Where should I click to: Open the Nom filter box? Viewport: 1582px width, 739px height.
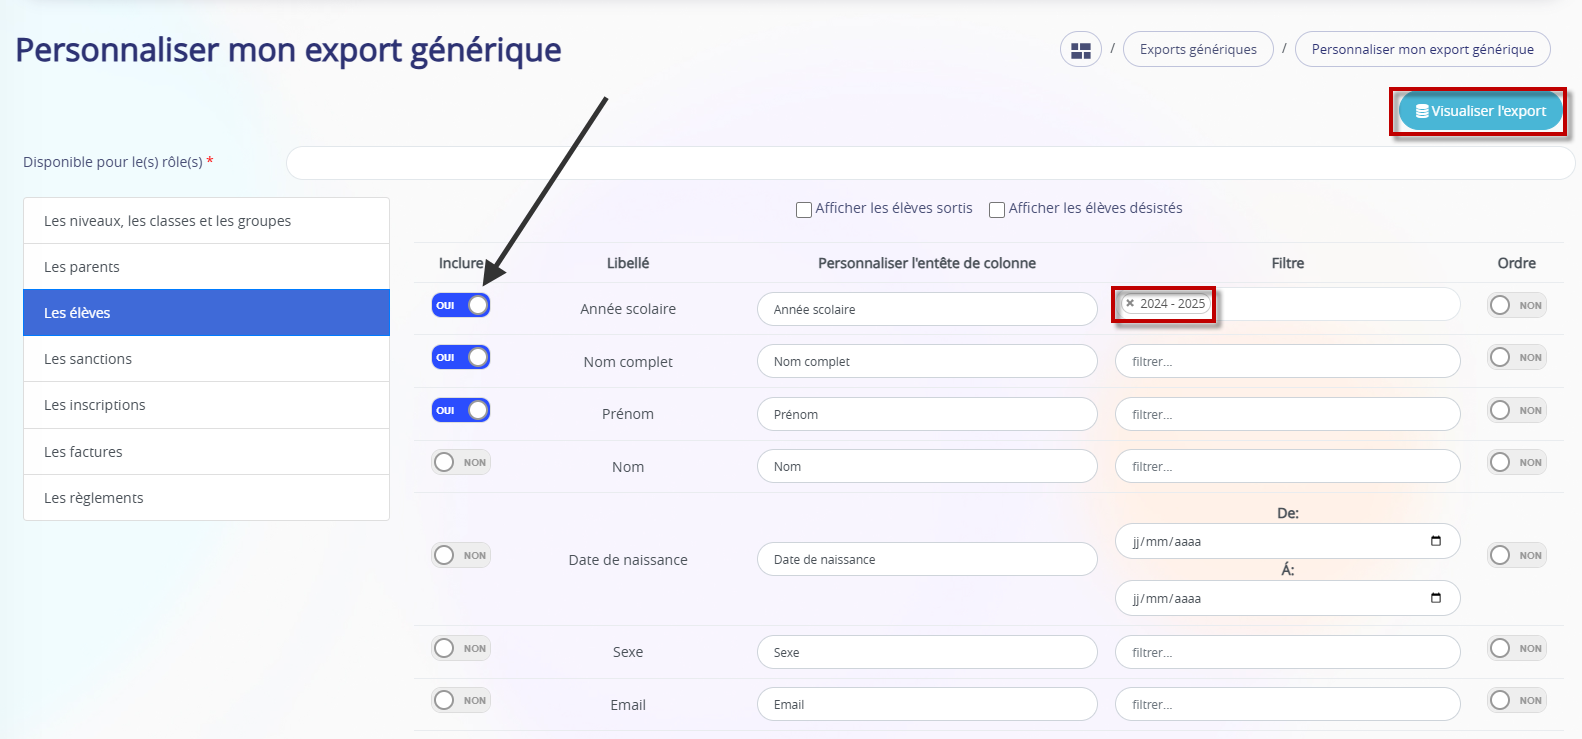tap(1287, 466)
